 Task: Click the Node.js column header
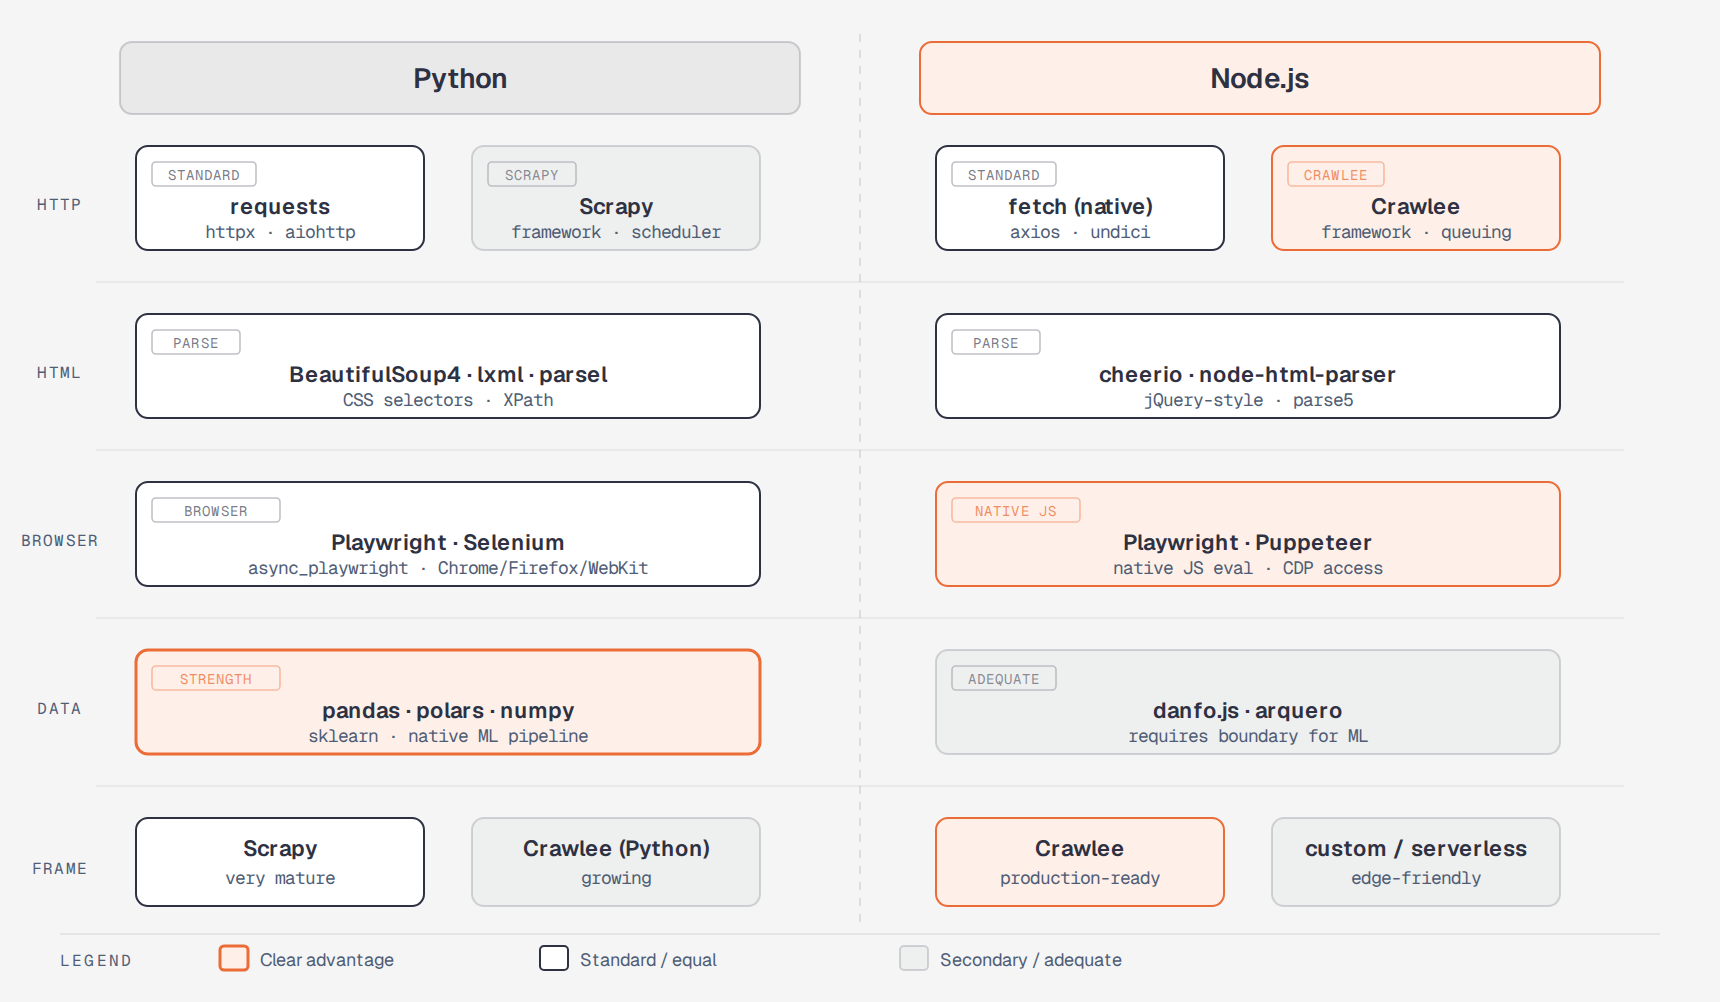1260,78
